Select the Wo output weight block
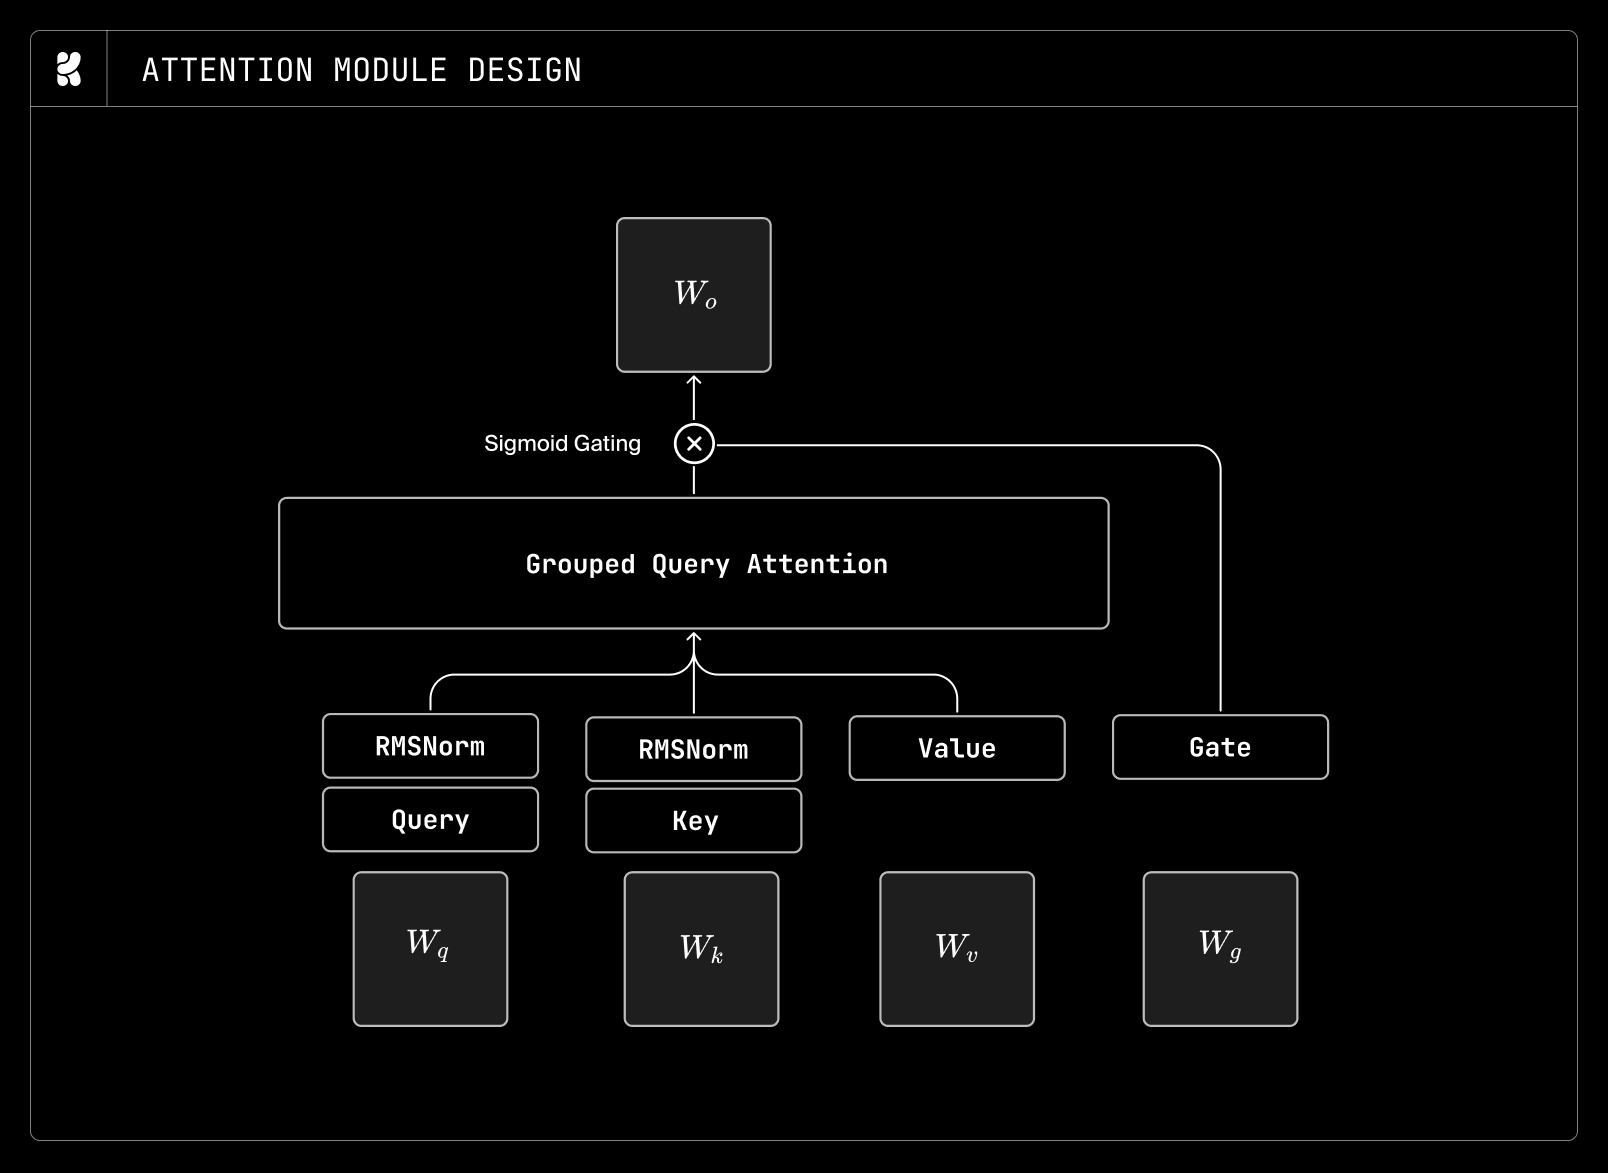This screenshot has width=1608, height=1173. coord(694,295)
